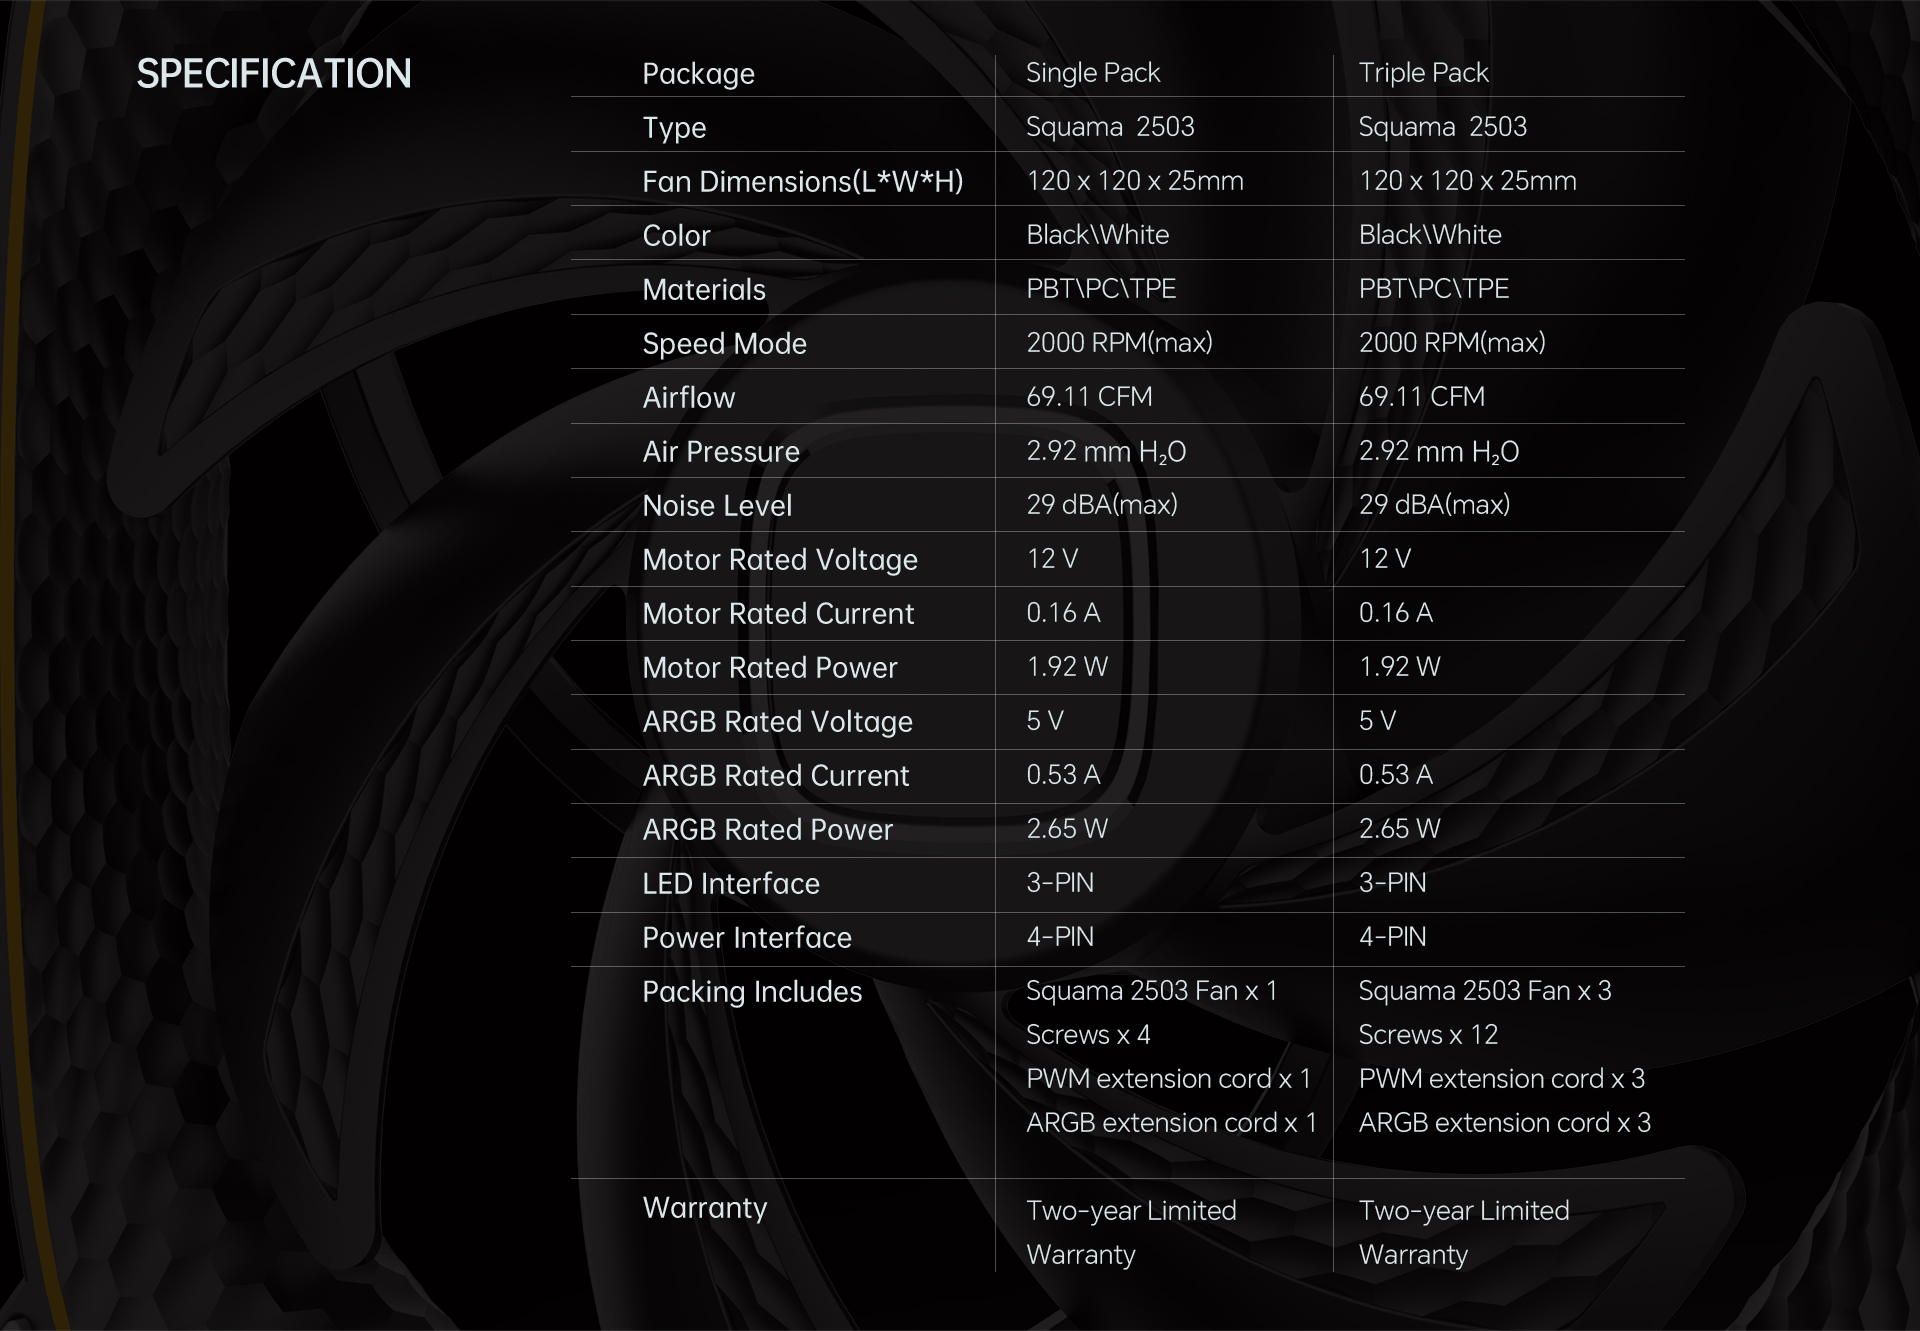Click ARGB extension cord x 3 text
The height and width of the screenshot is (1331, 1920).
[x=1503, y=1123]
